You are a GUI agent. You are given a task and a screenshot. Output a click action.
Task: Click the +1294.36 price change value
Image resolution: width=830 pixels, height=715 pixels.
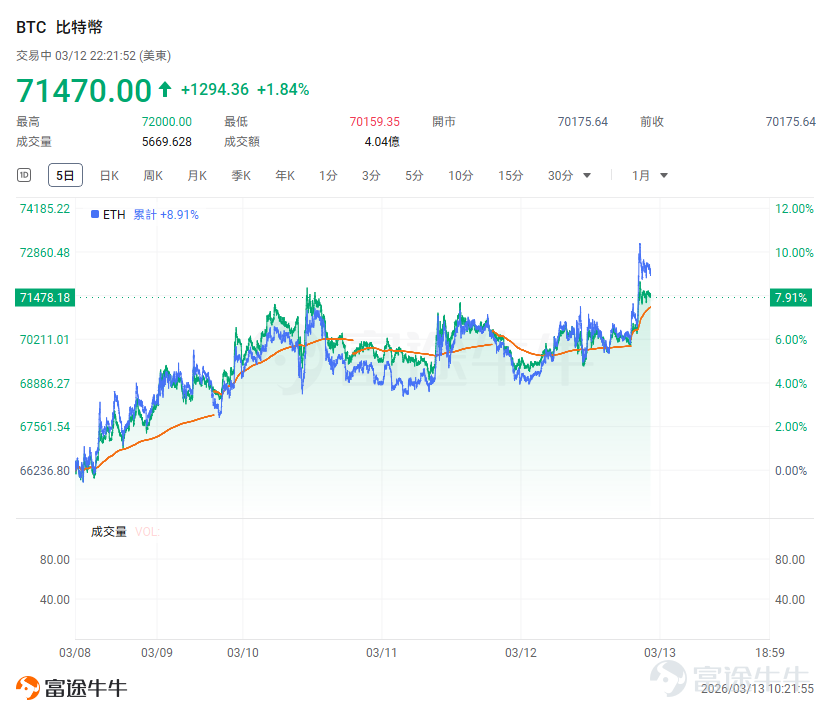[215, 89]
